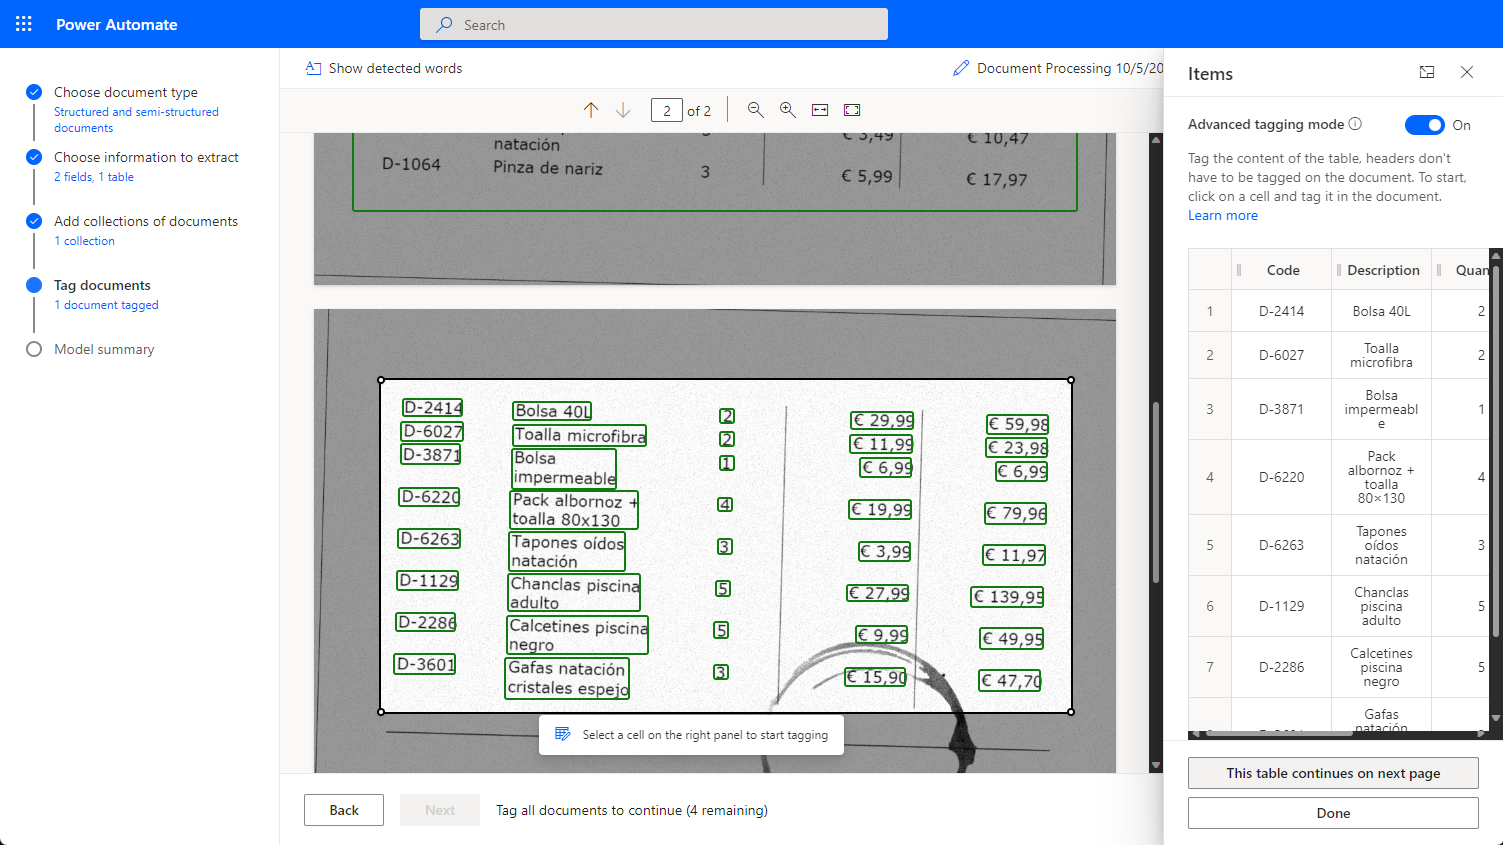Open the app launcher waffle icon
The image size is (1503, 845).
tap(24, 24)
